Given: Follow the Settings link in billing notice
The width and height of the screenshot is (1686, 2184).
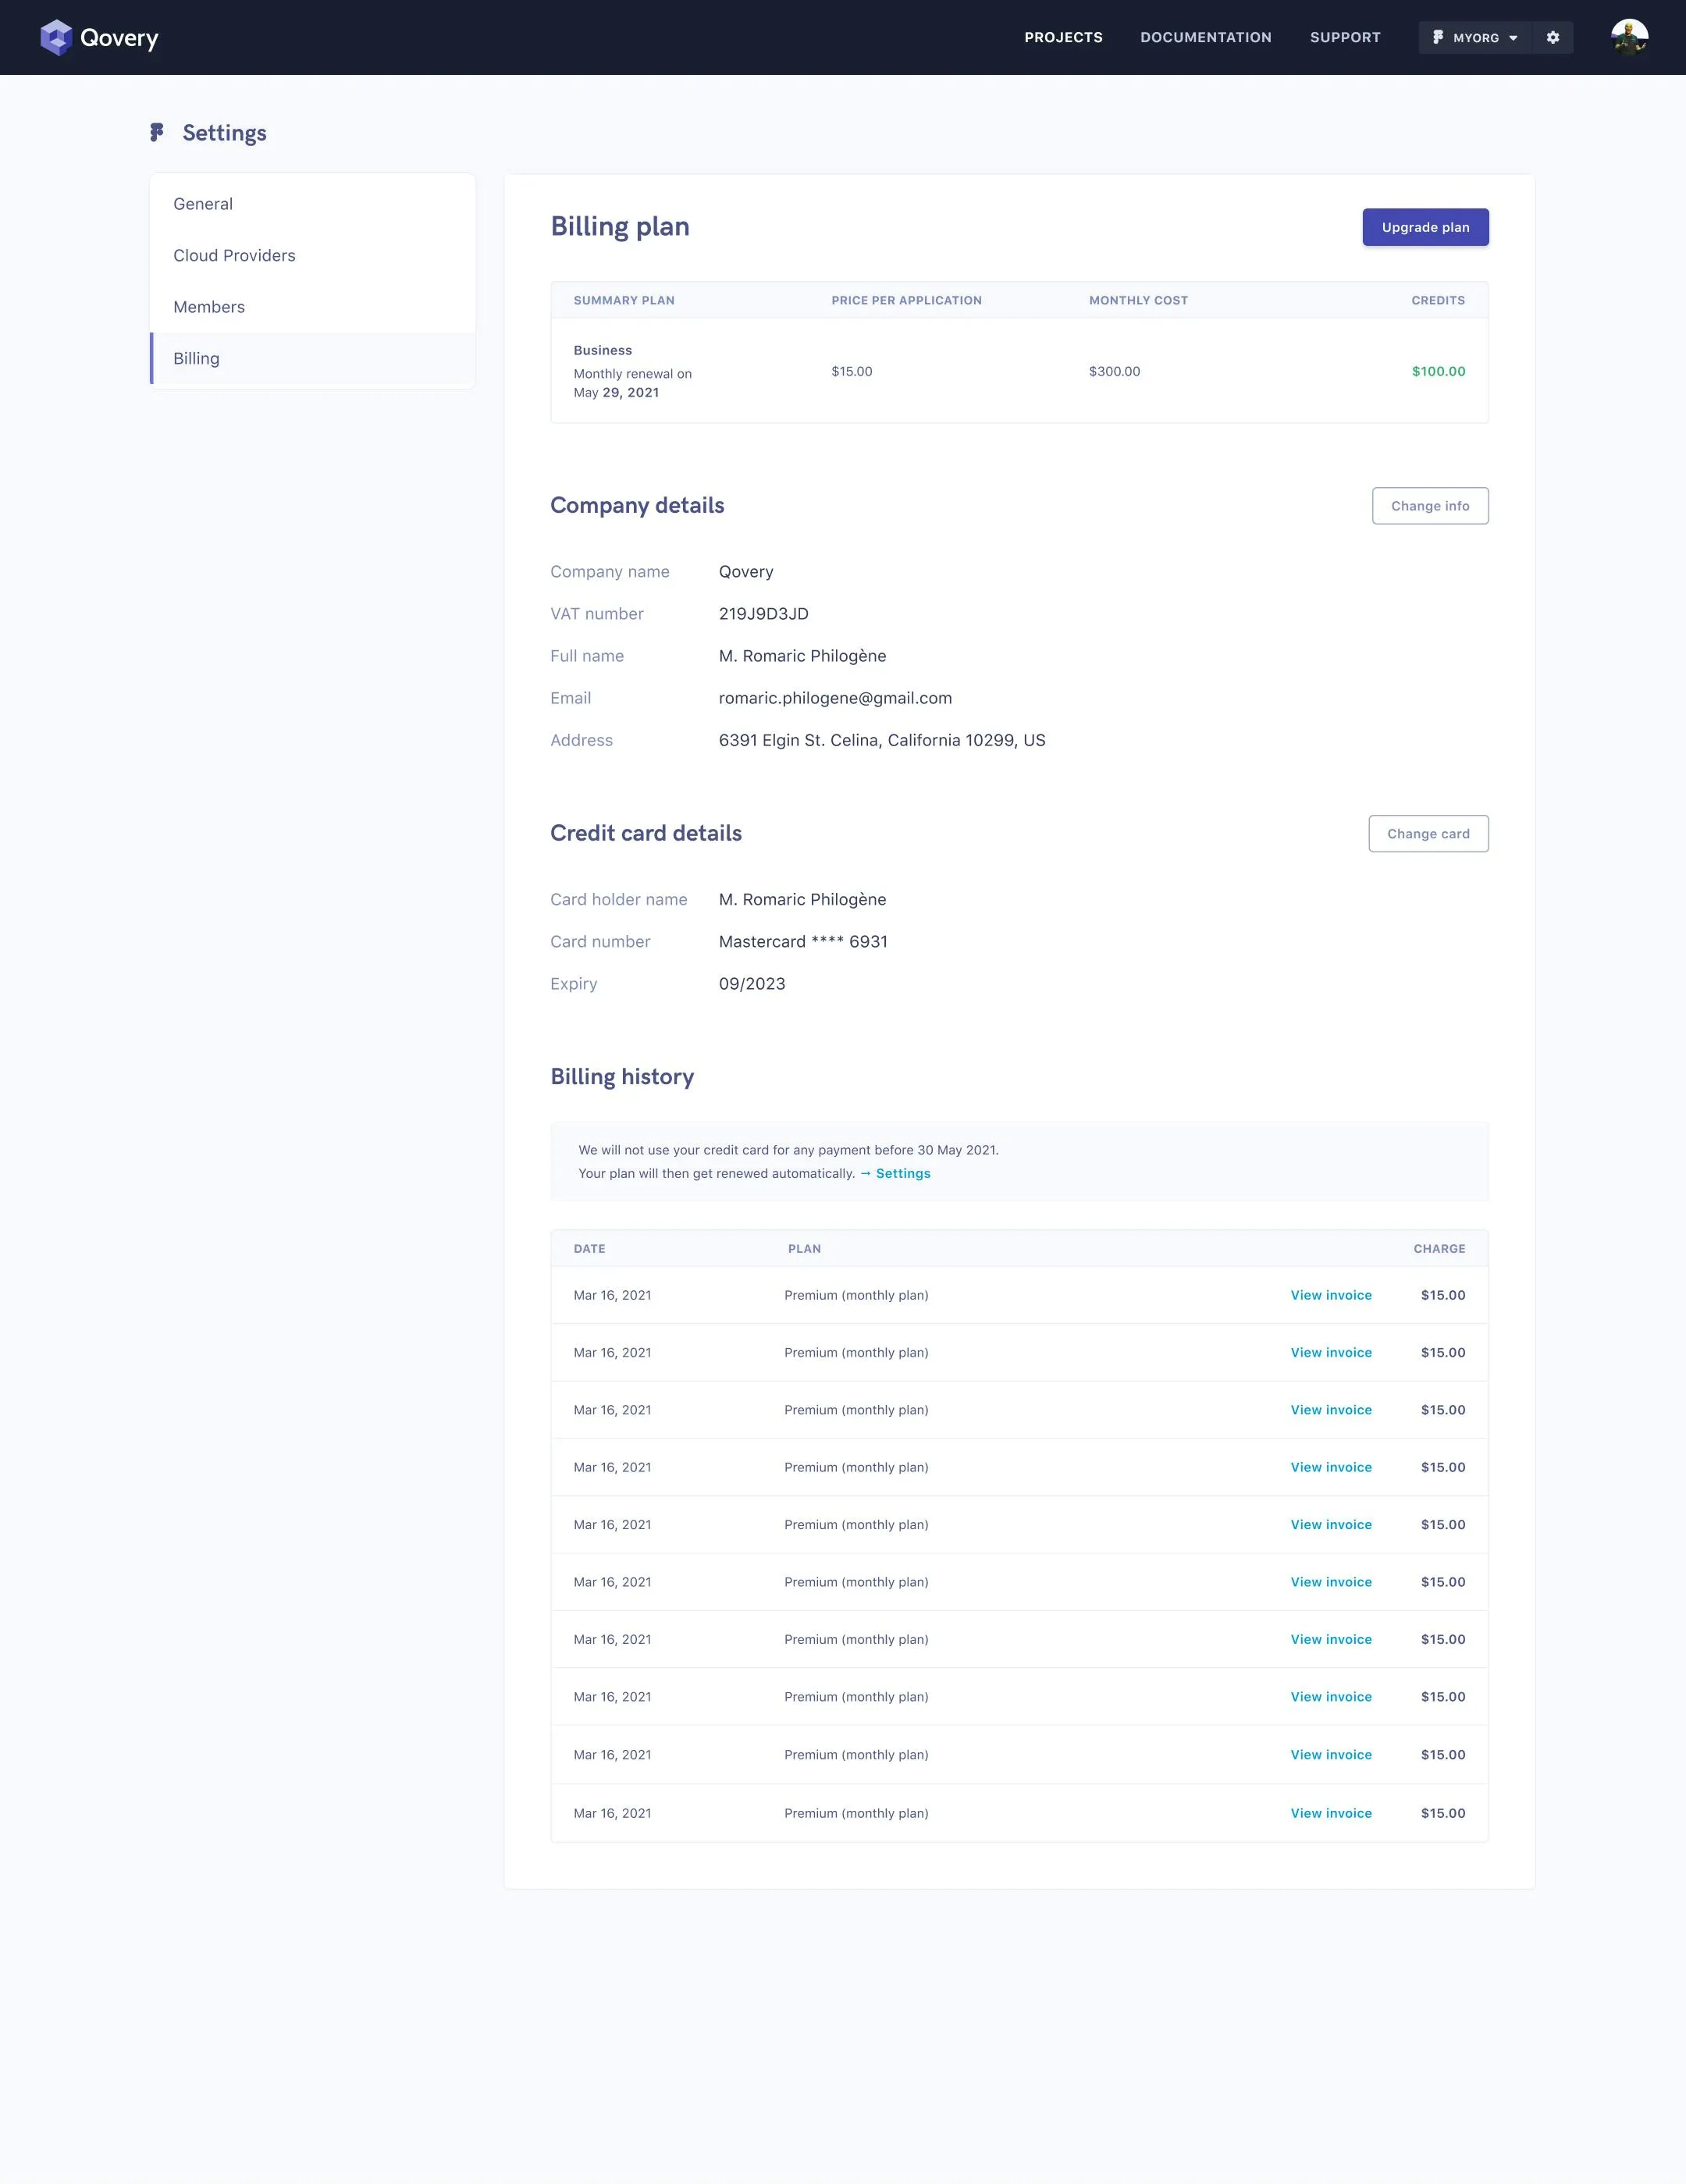Looking at the screenshot, I should pyautogui.click(x=902, y=1174).
